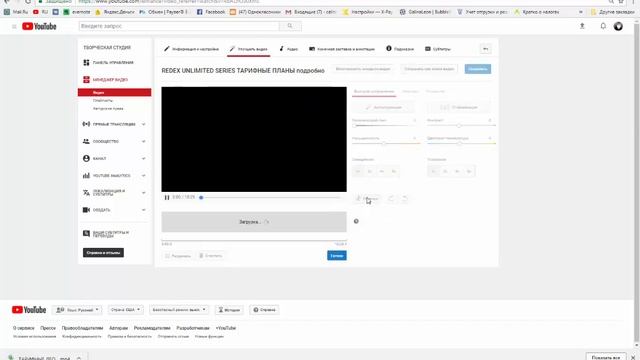Adjust the Цветовая температура slider

point(461,144)
